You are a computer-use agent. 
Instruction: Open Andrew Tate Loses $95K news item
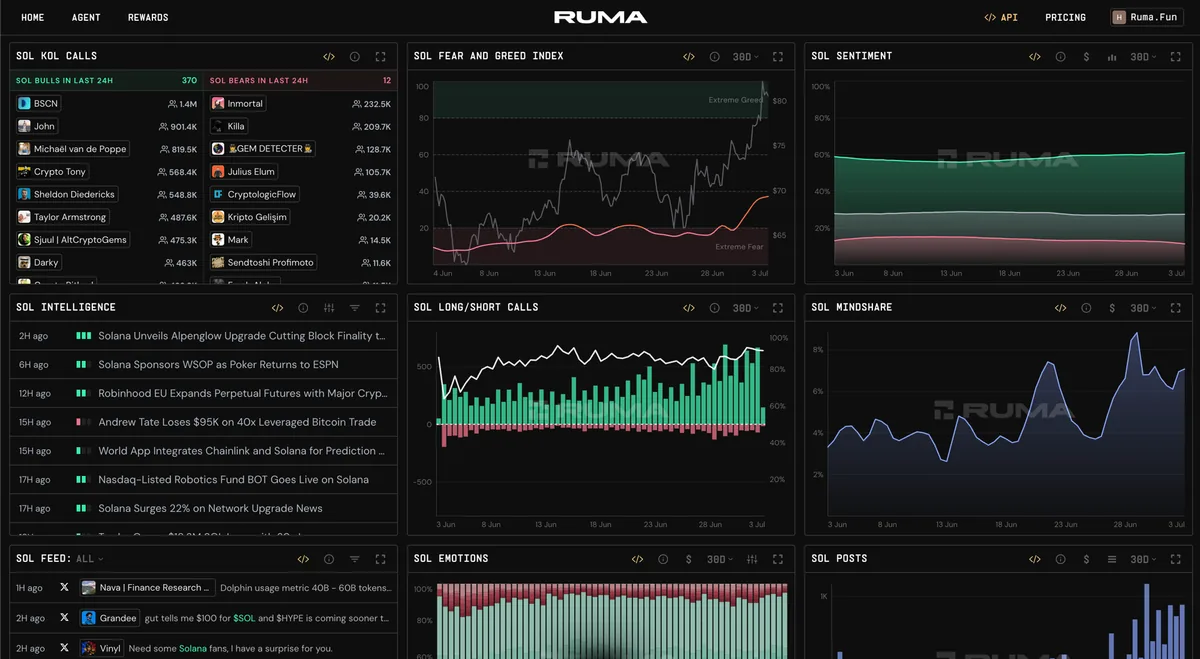[x=203, y=422]
